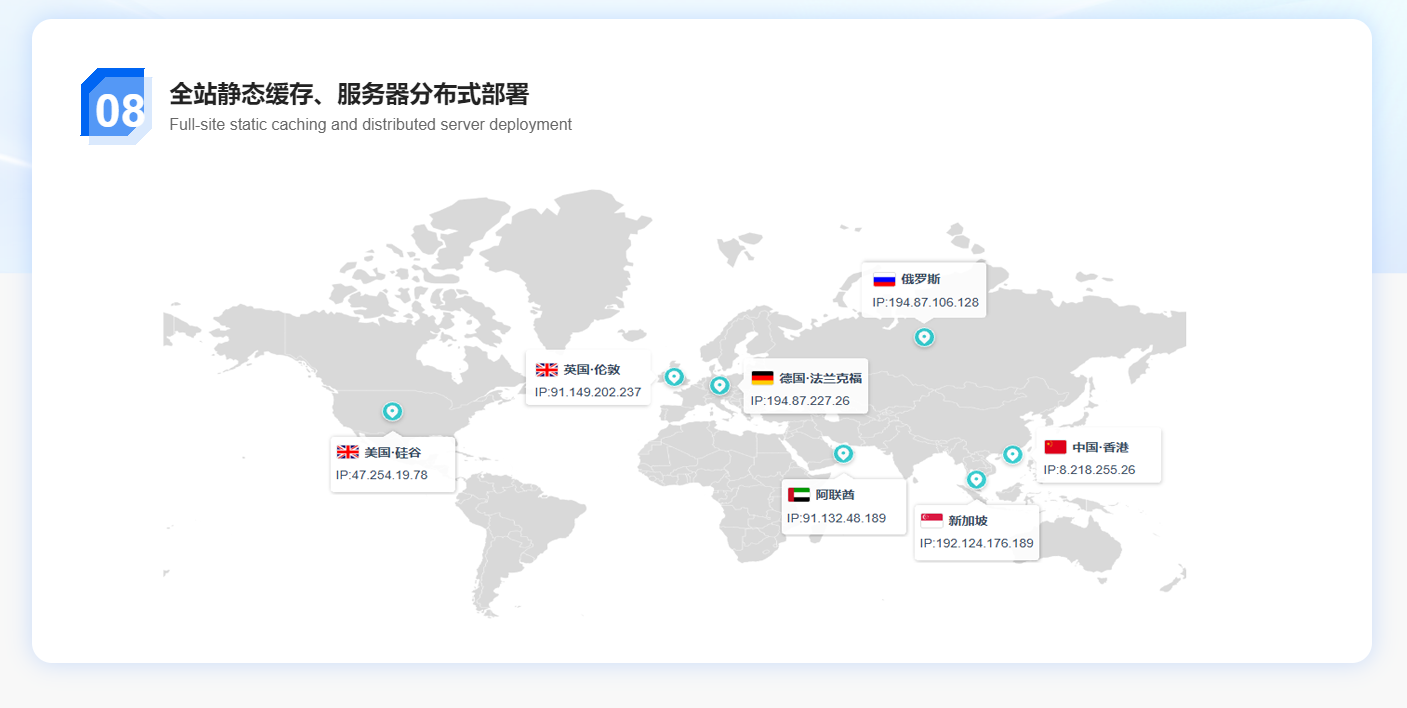The height and width of the screenshot is (708, 1407).
Task: Click the German flag icon
Action: pyautogui.click(x=762, y=378)
